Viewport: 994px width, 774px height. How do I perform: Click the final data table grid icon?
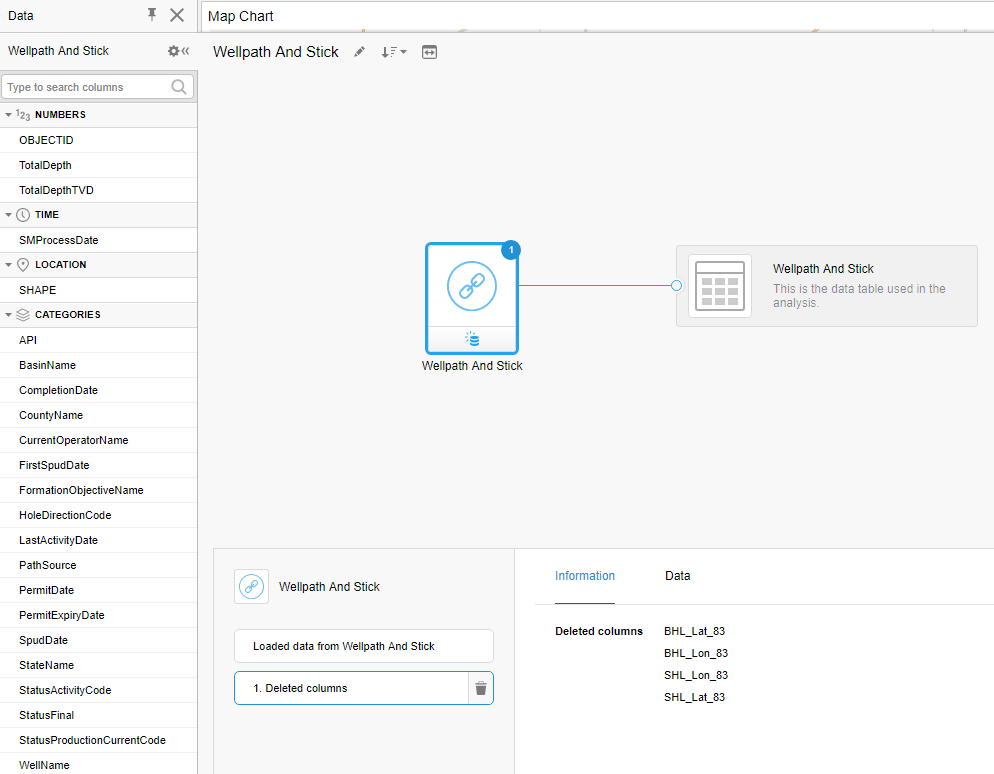point(719,286)
